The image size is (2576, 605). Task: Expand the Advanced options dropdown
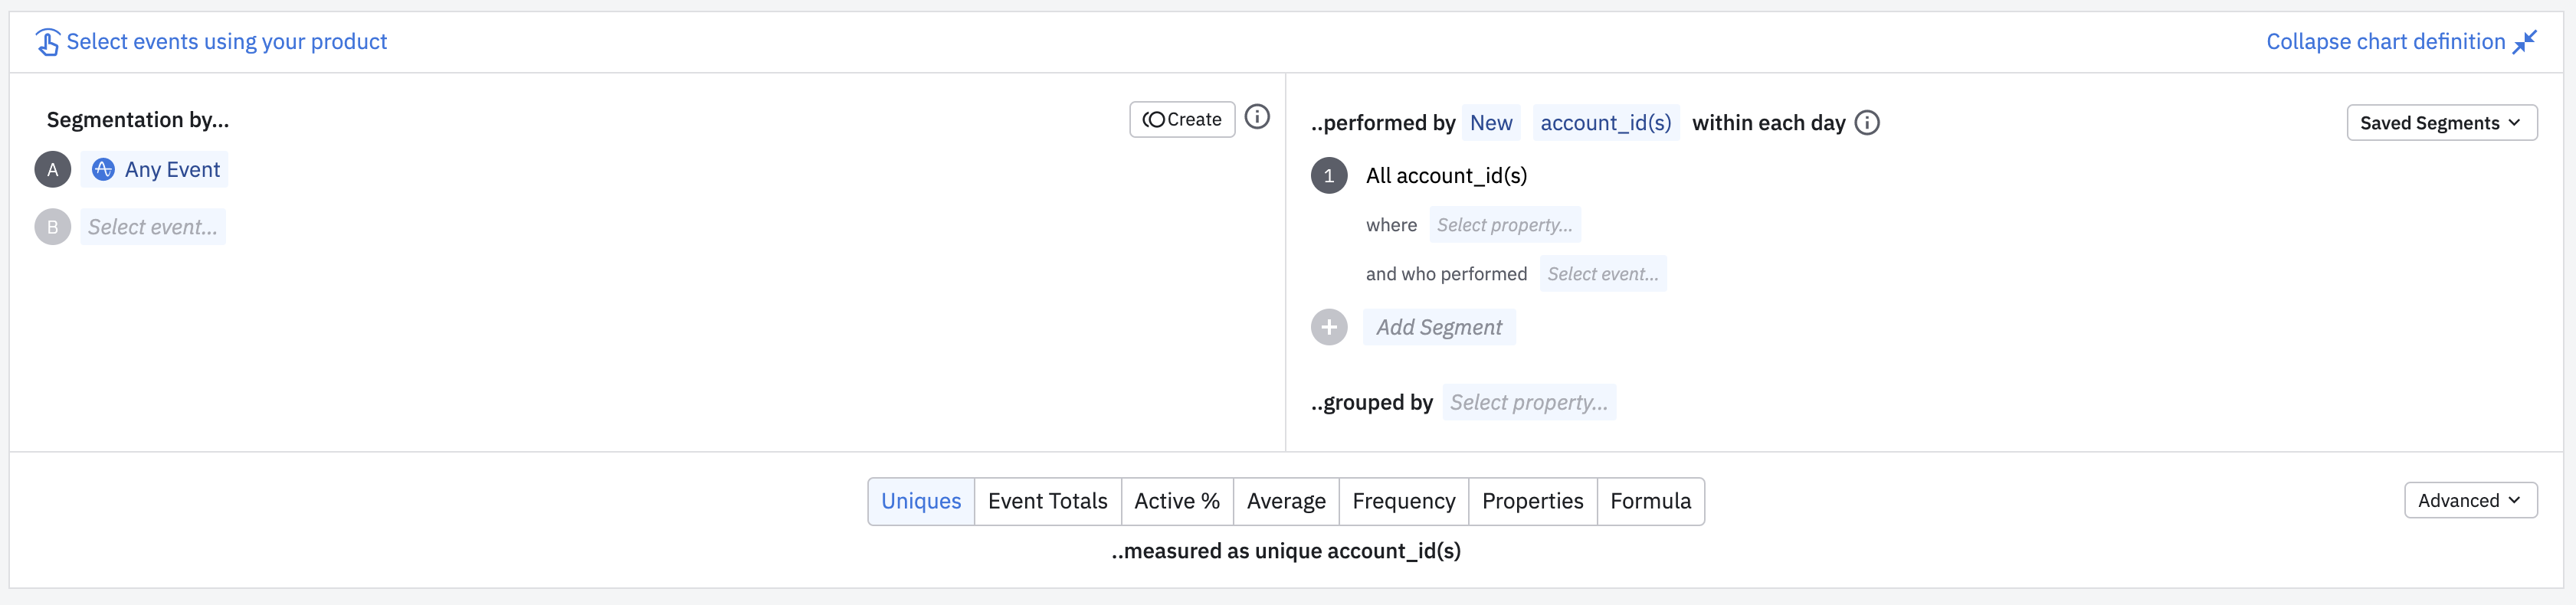coord(2469,500)
